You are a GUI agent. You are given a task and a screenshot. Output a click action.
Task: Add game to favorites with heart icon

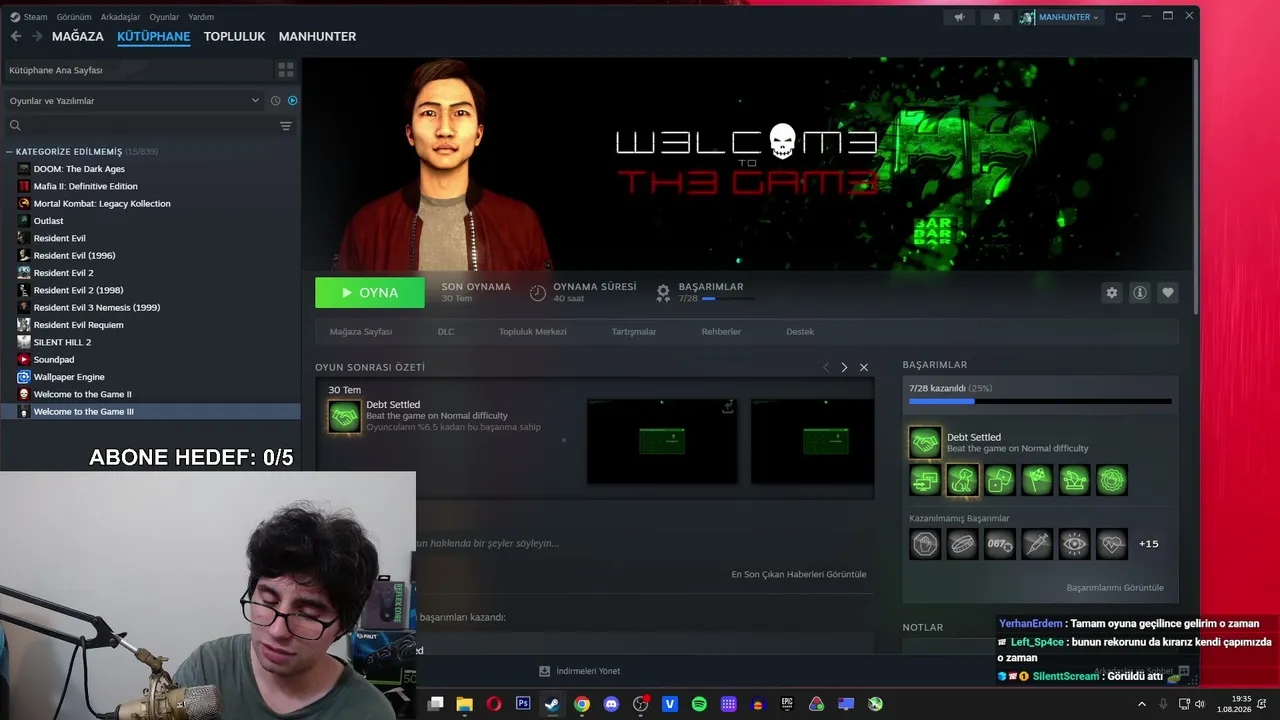pos(1167,293)
